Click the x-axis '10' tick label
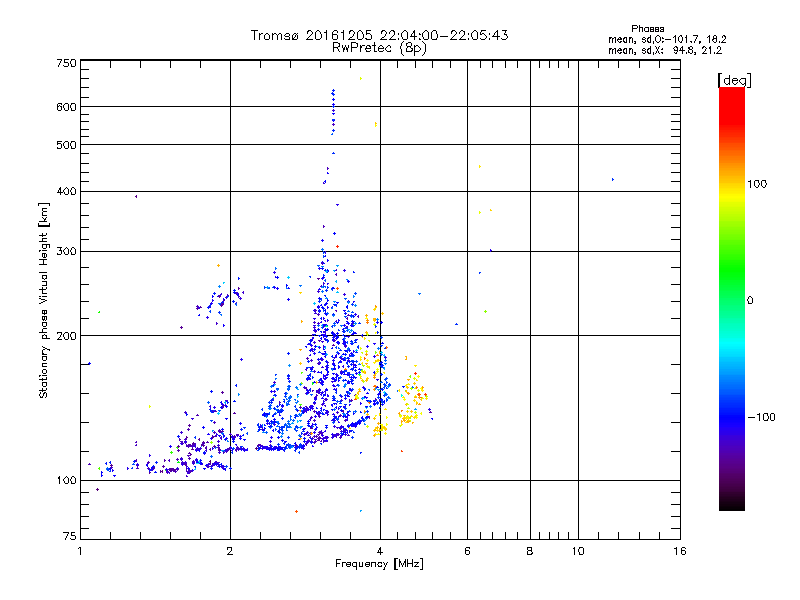Screen dimensions: 800x600 [578, 551]
